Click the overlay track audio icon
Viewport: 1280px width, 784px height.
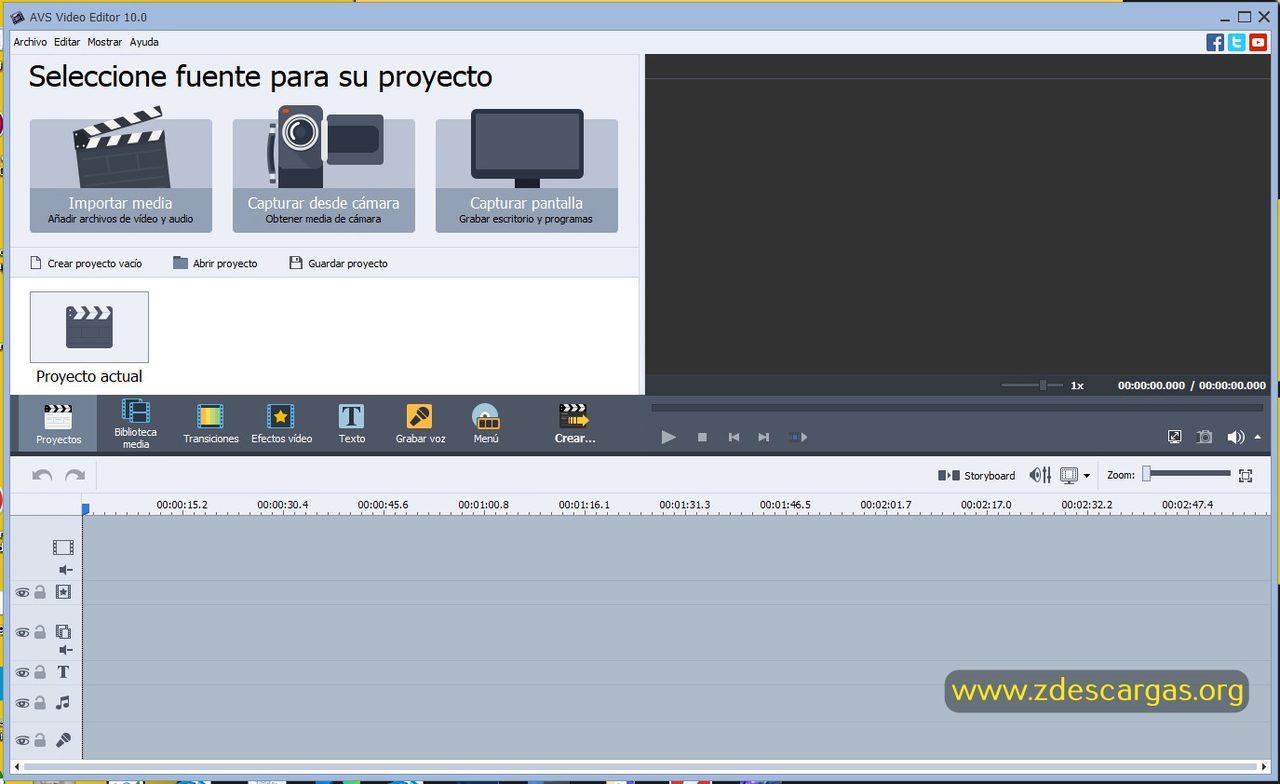(66, 650)
